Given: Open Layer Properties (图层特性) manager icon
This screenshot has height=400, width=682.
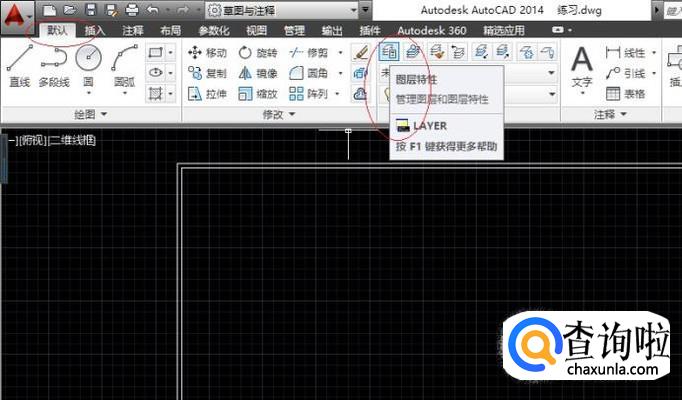Looking at the screenshot, I should point(390,52).
